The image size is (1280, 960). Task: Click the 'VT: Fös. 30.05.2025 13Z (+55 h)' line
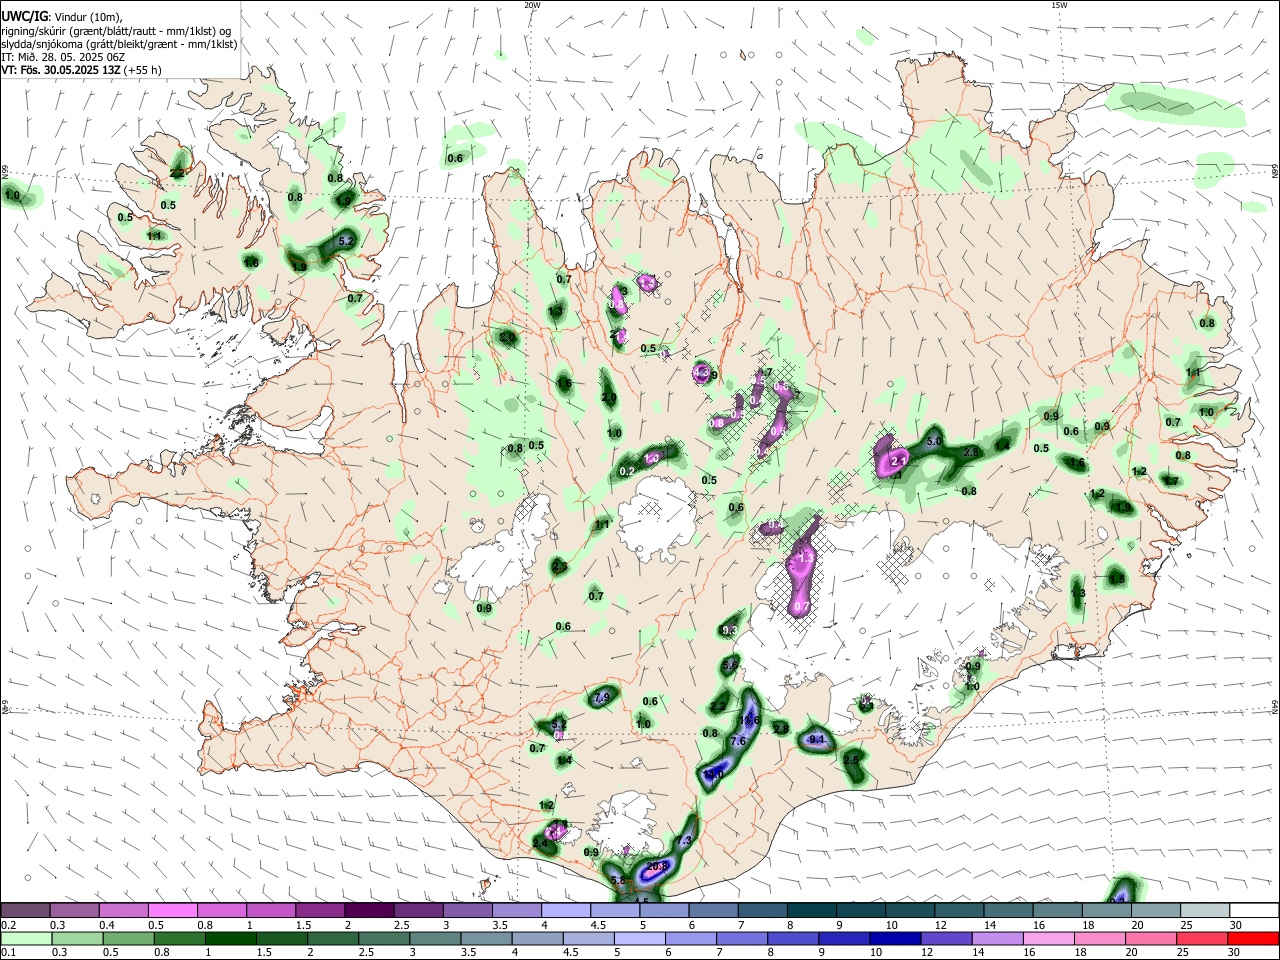pyautogui.click(x=81, y=70)
